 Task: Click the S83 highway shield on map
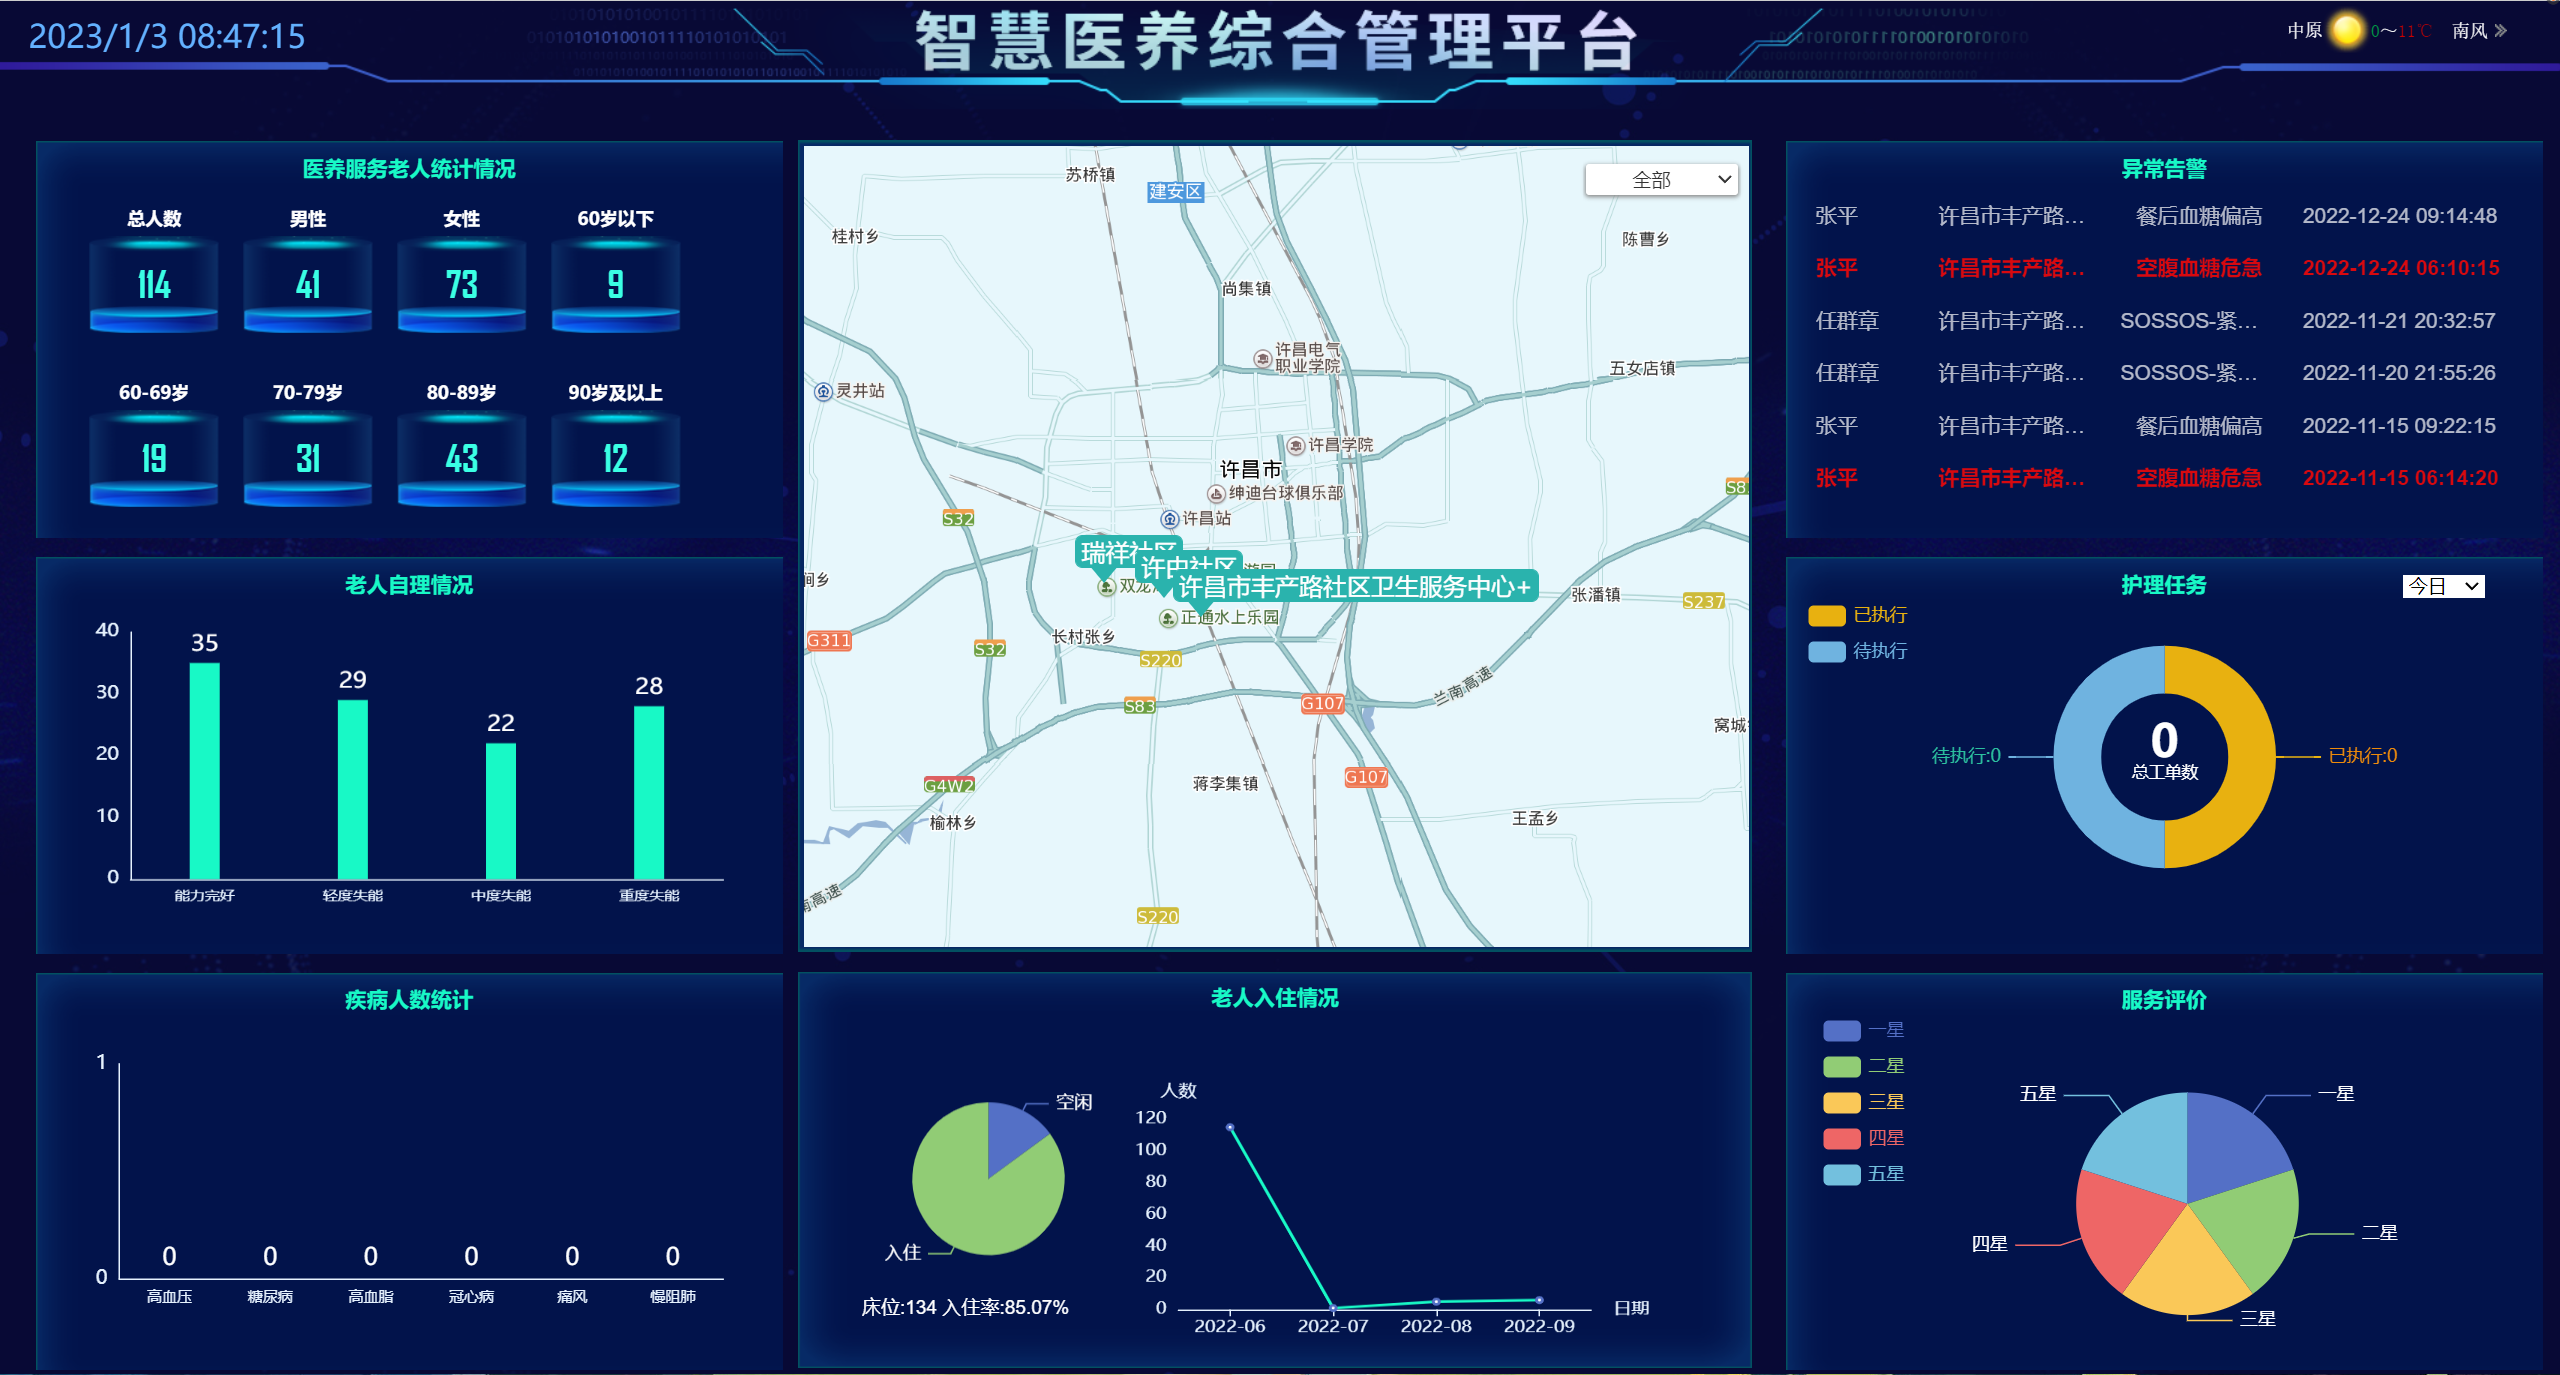pos(1139,706)
